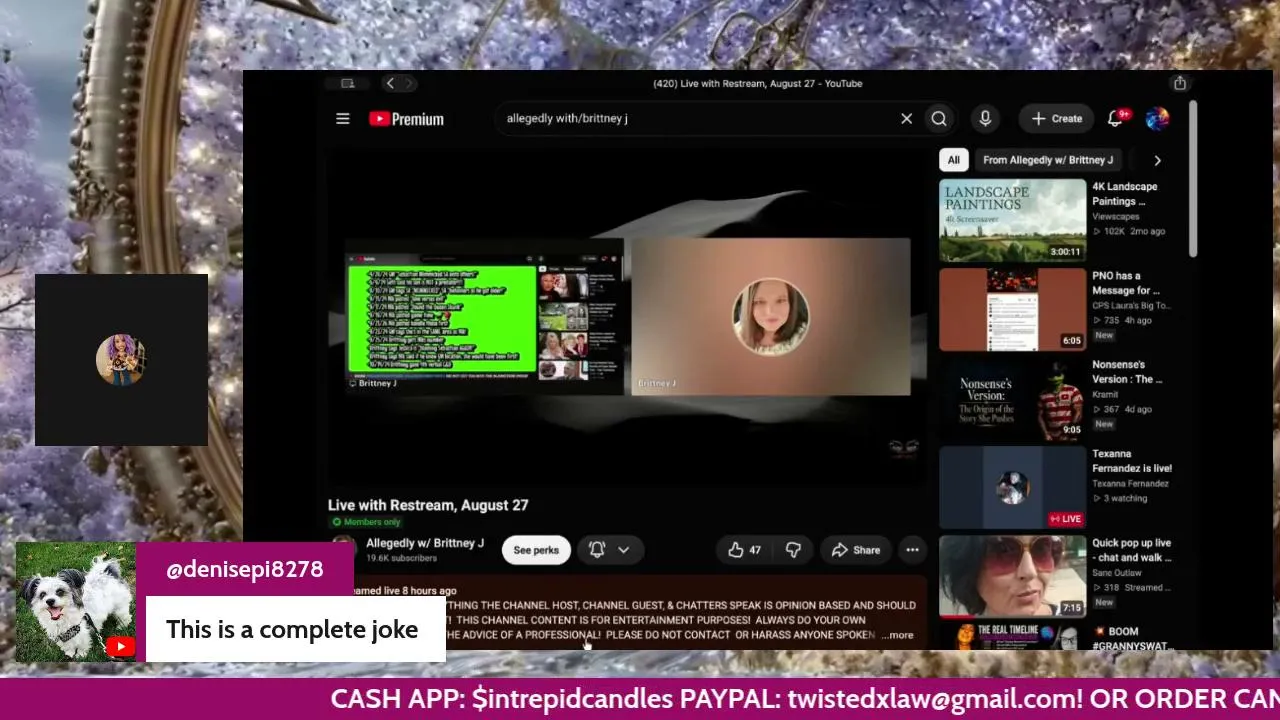This screenshot has height=720, width=1280.
Task: Focus the search field containing allegedly with/brittney j
Action: tap(697, 119)
